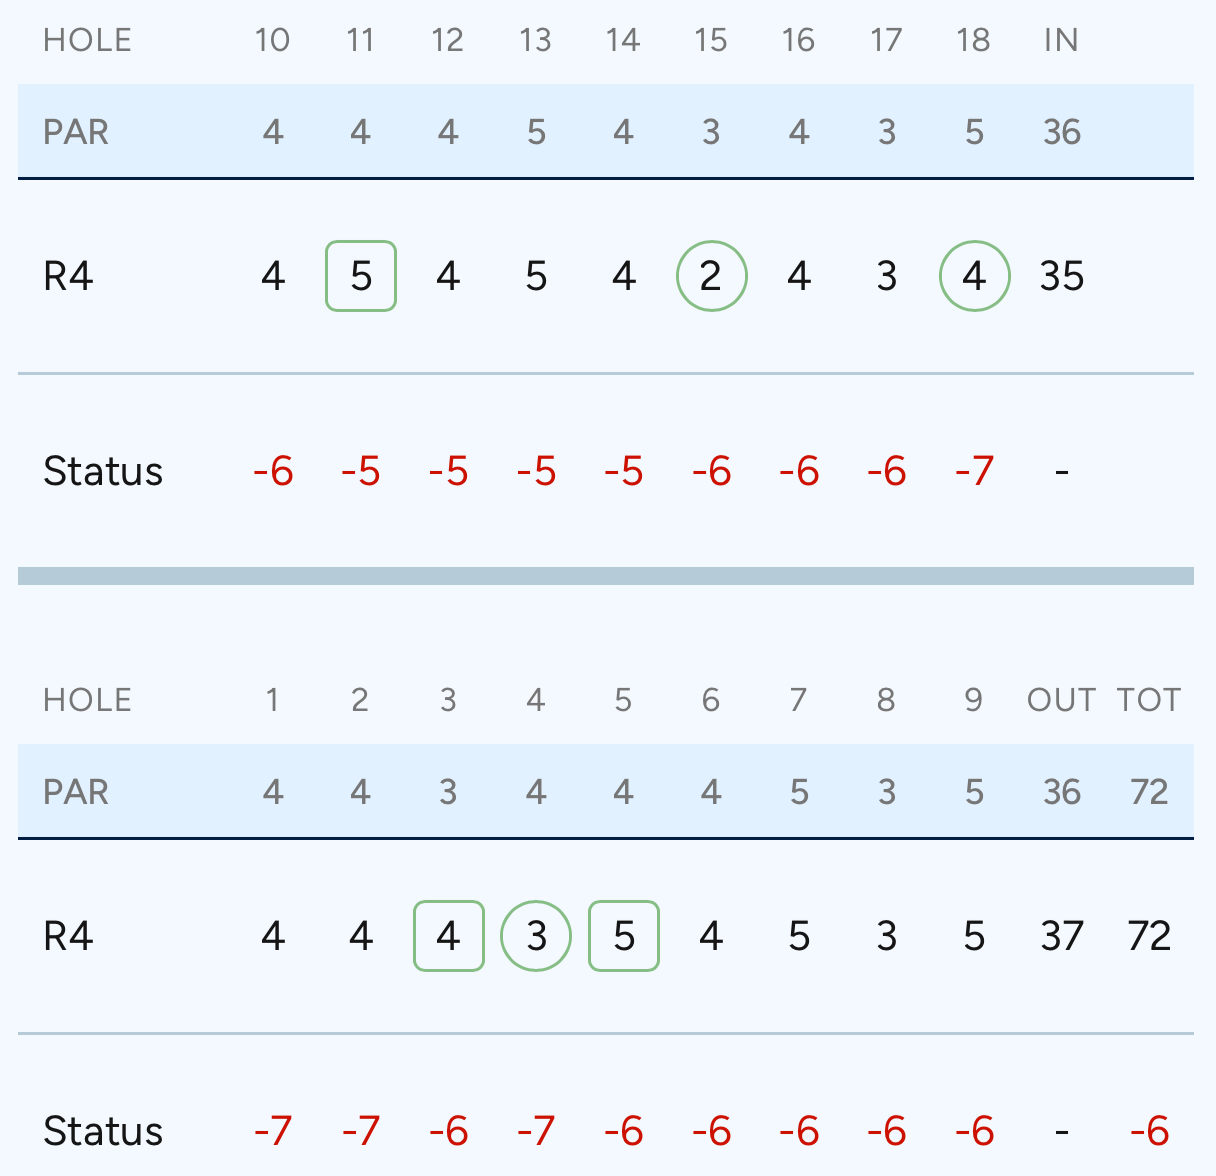
Task: Click the back nine total score 35
Action: click(1061, 276)
